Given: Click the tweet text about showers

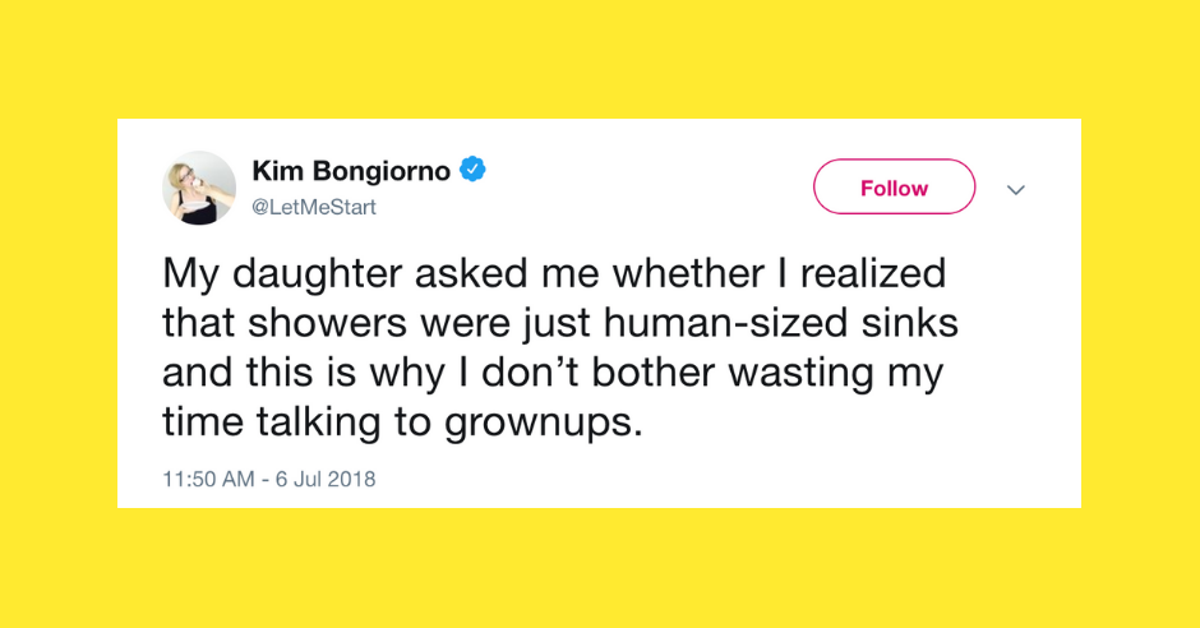Looking at the screenshot, I should click(560, 346).
